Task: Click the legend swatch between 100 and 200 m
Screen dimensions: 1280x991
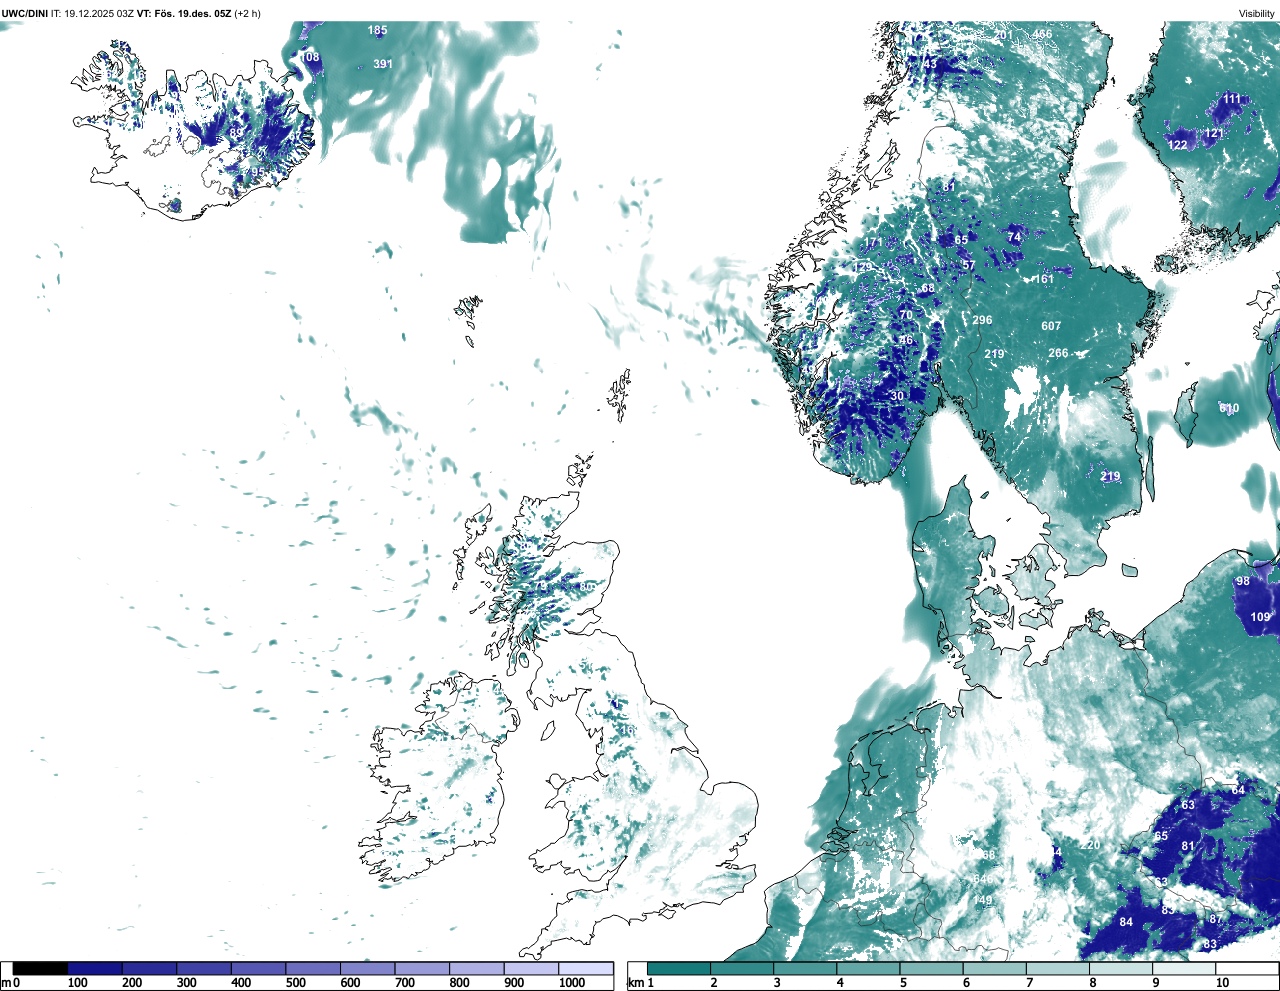Action: point(95,968)
